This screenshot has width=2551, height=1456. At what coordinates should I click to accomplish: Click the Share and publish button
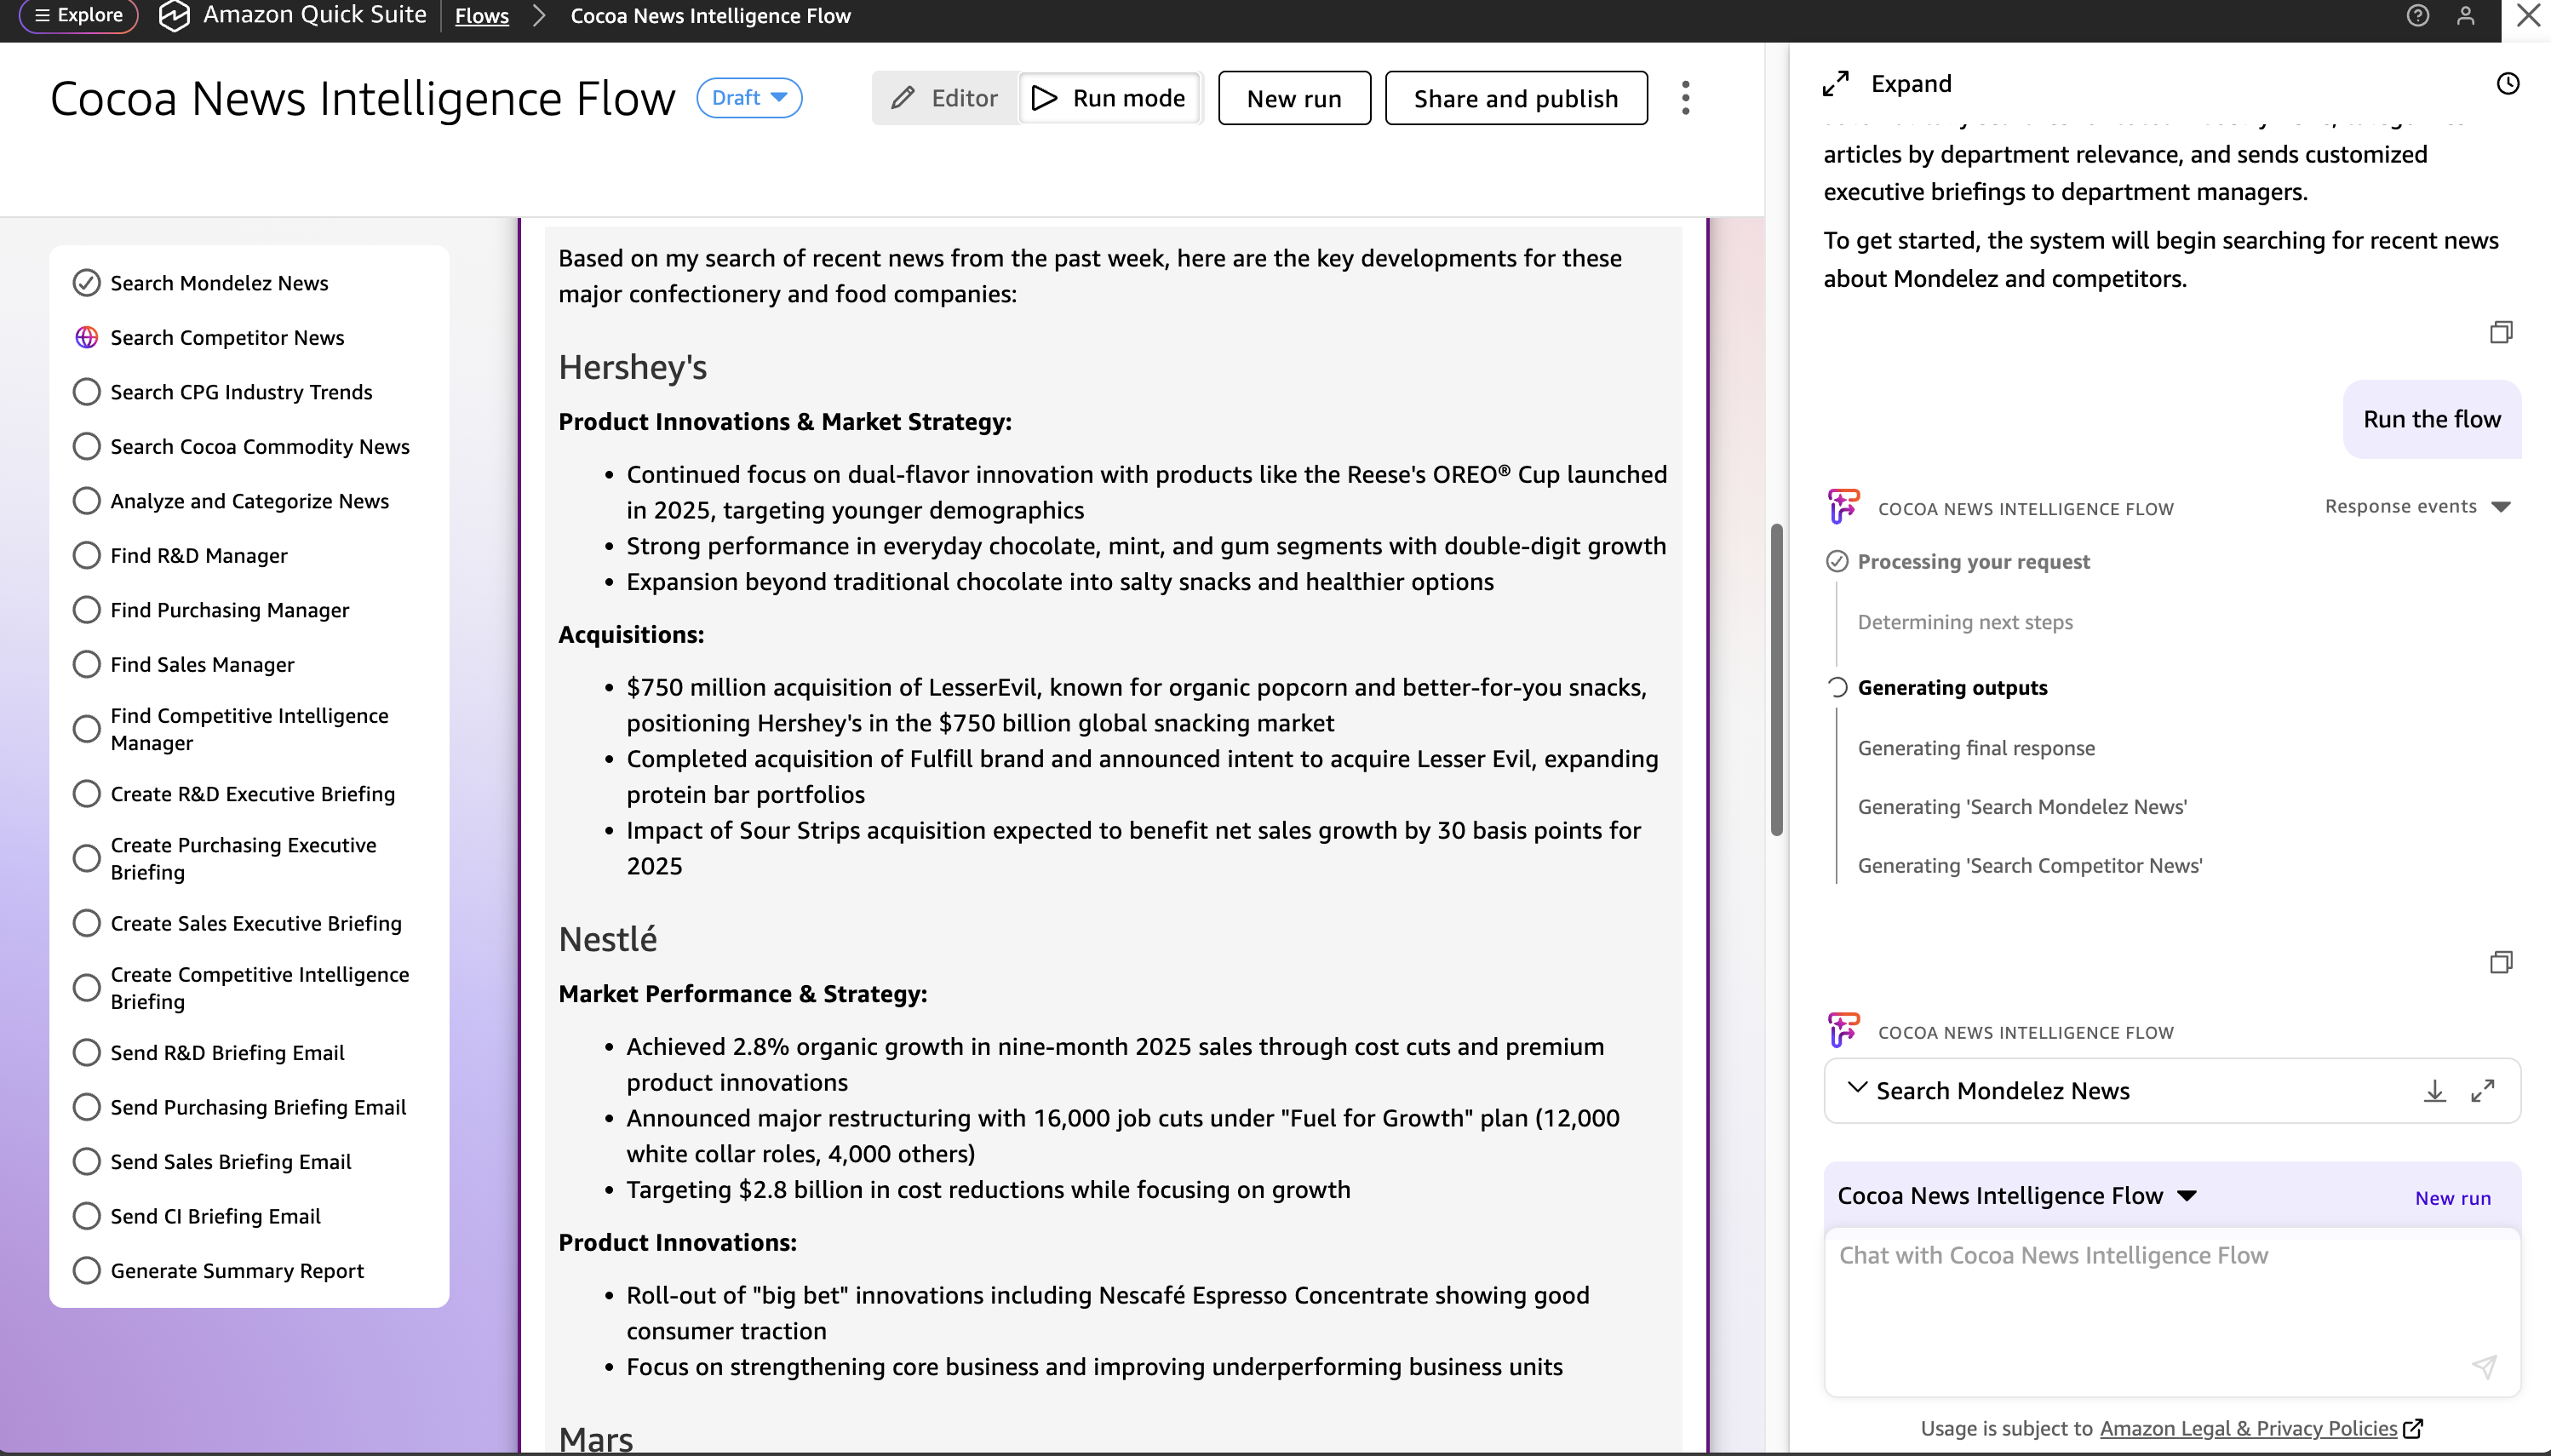tap(1515, 98)
